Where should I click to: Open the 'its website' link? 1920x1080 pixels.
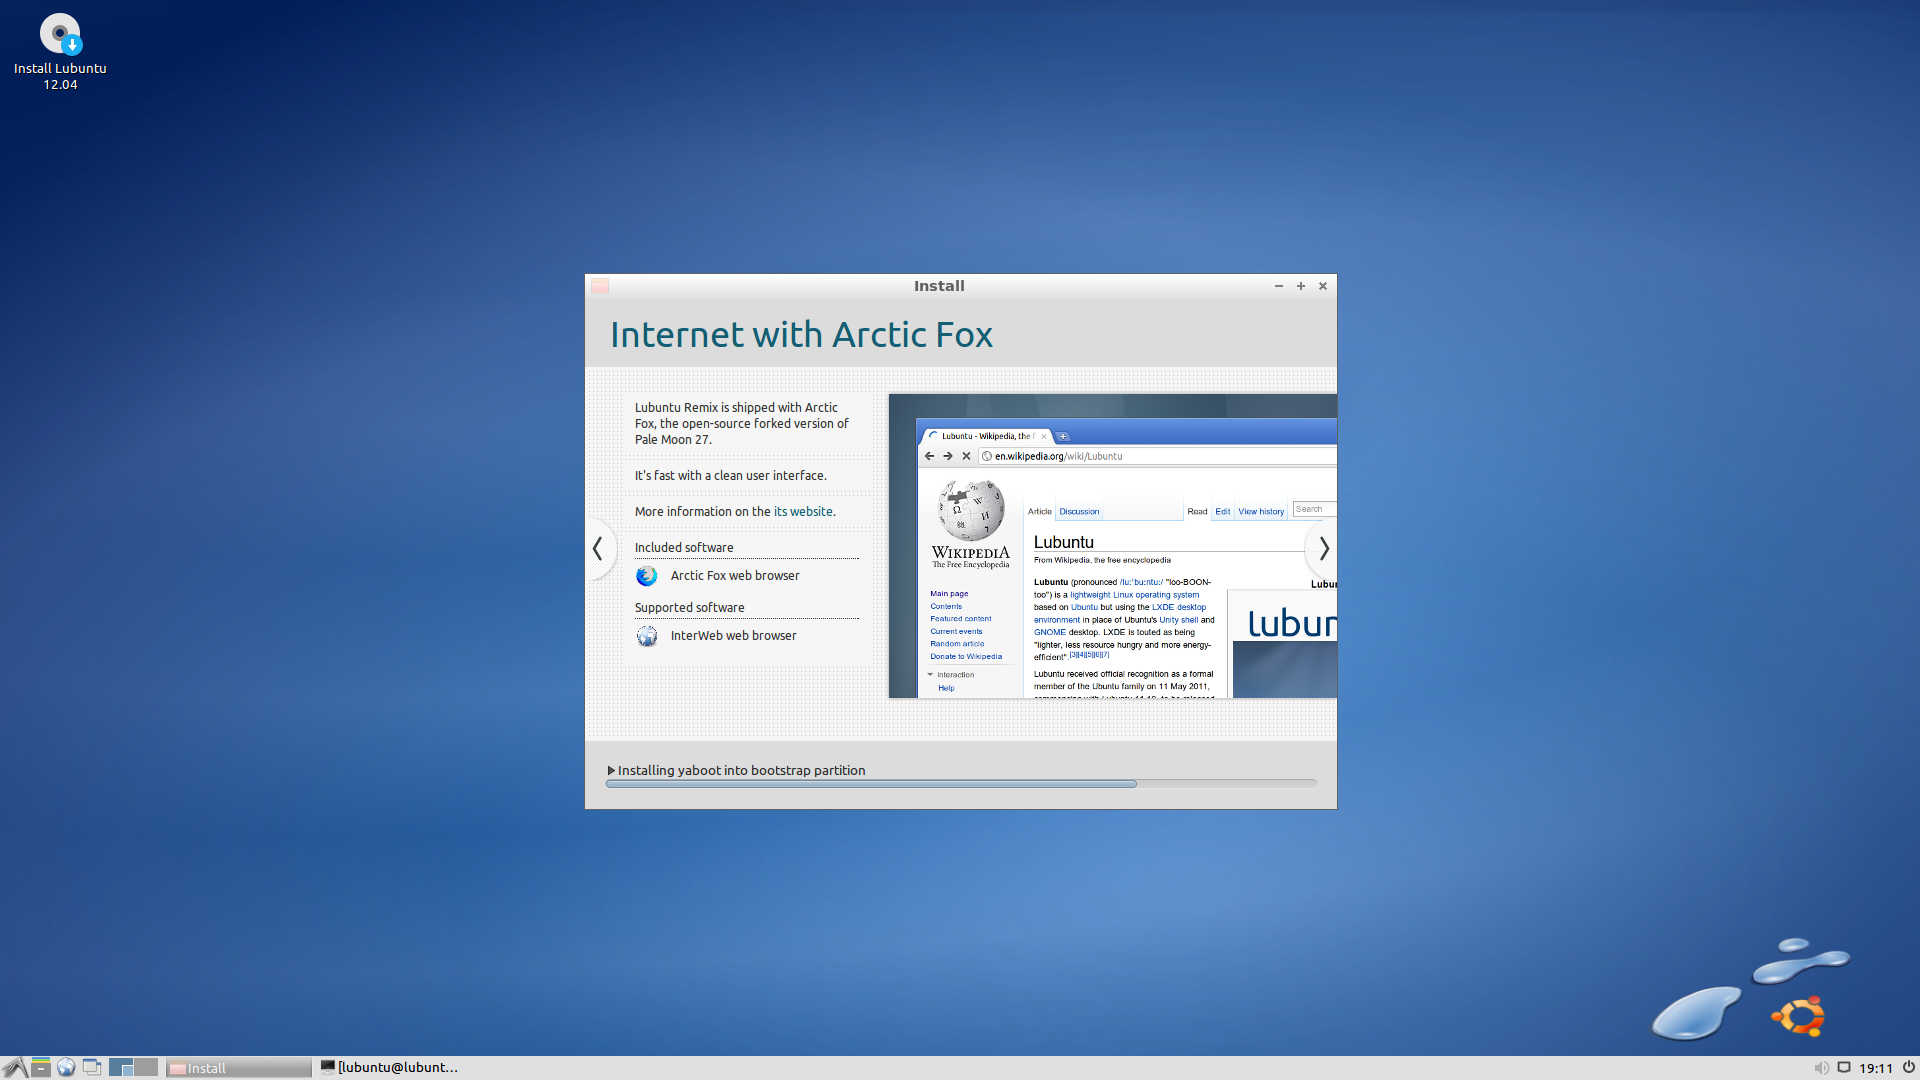pos(803,511)
